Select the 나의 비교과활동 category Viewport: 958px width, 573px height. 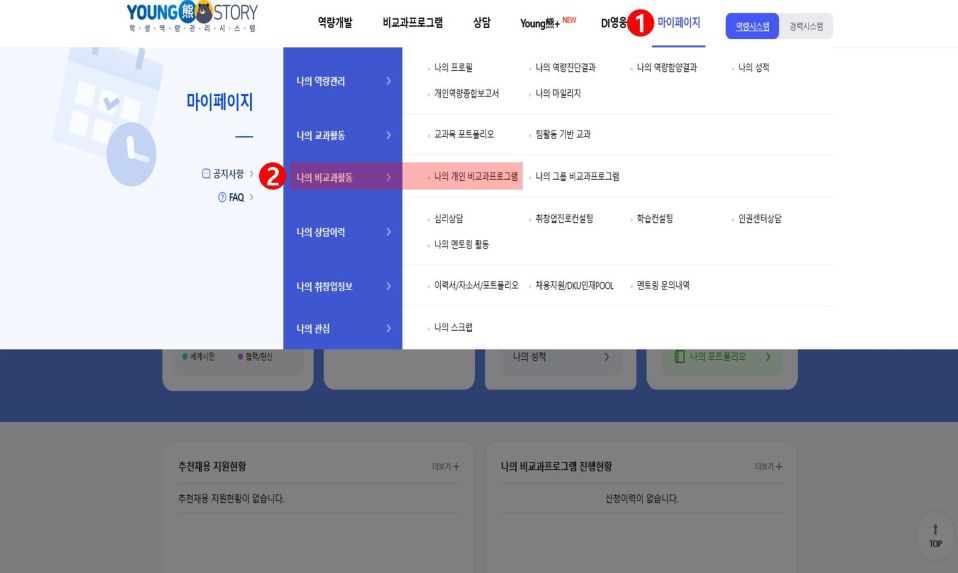click(343, 177)
